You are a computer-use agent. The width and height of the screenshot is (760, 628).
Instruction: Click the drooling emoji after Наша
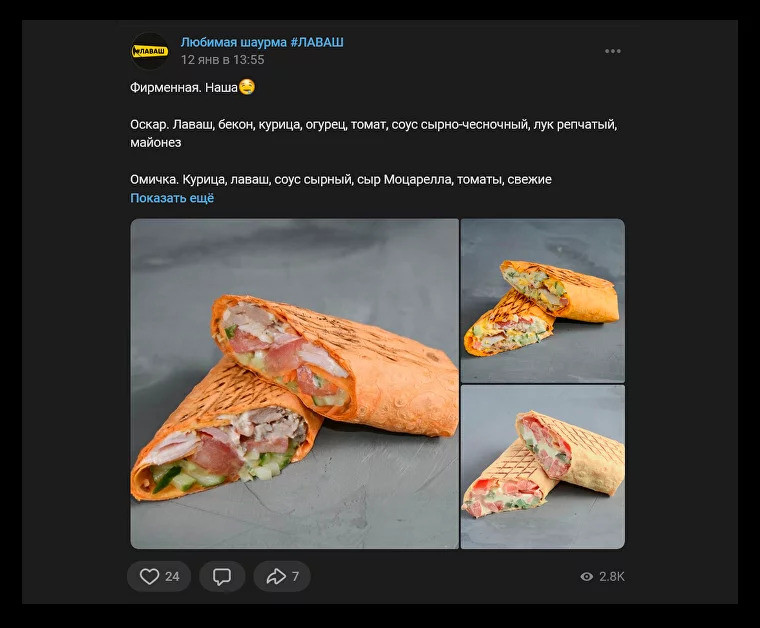pyautogui.click(x=247, y=87)
